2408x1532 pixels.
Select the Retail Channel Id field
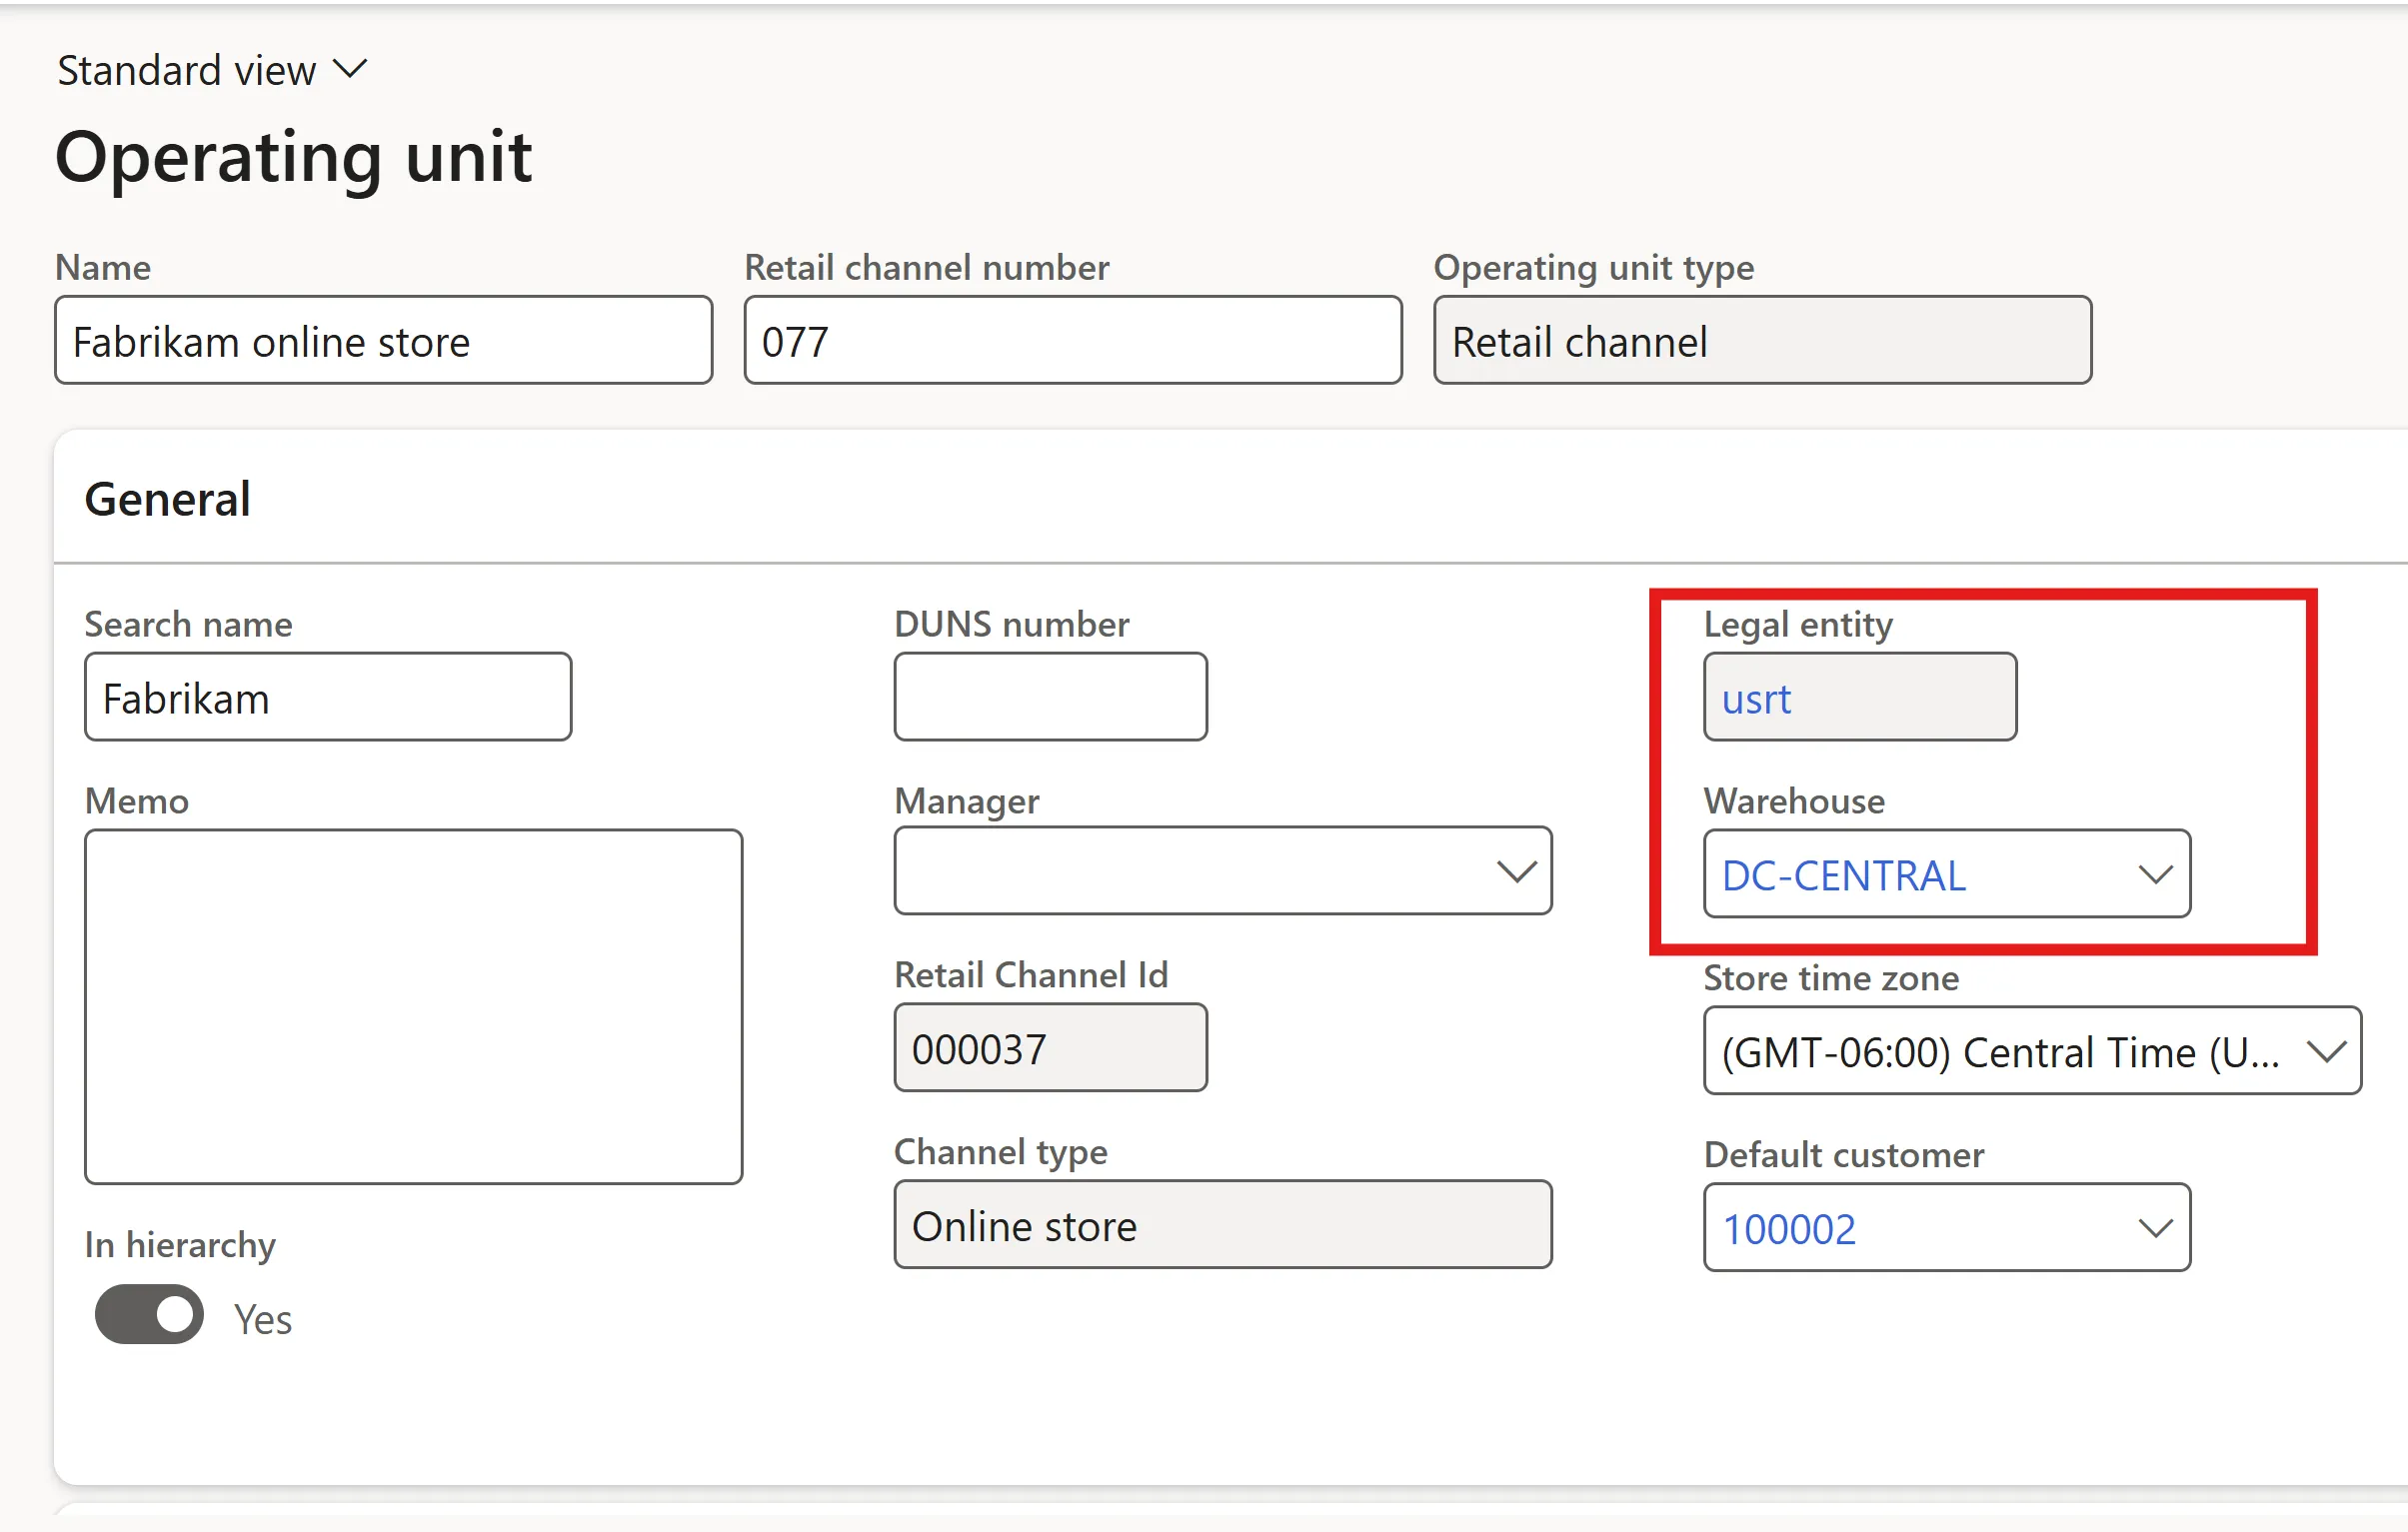click(x=1051, y=1048)
